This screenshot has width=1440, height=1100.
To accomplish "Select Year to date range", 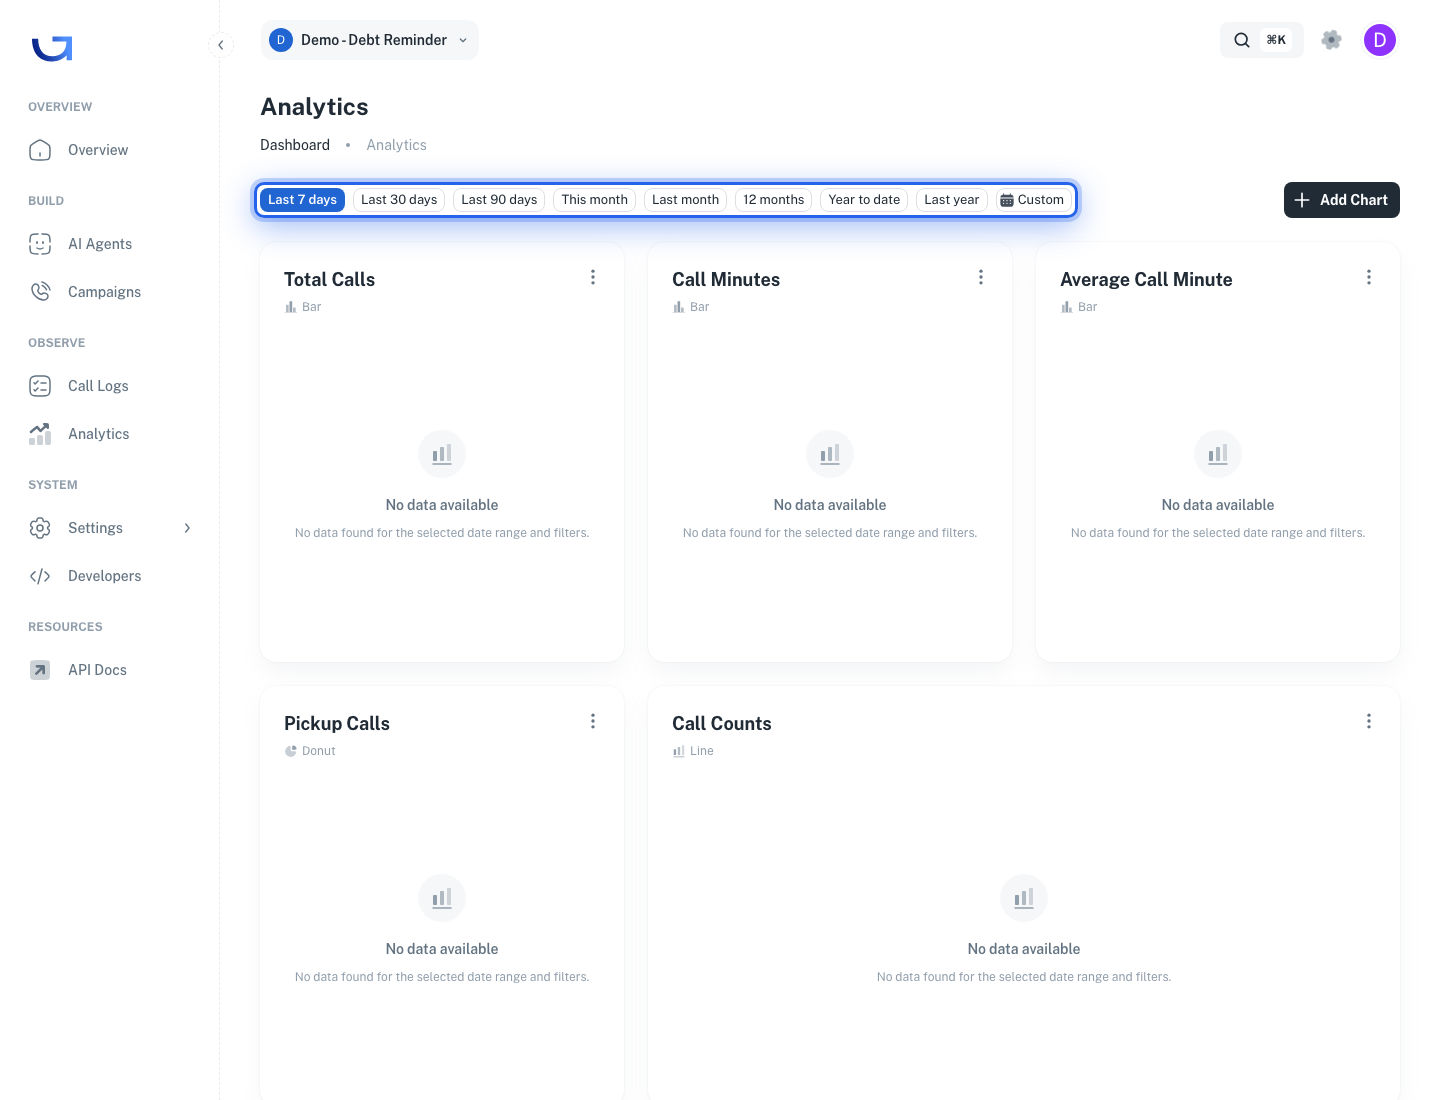I will 864,200.
